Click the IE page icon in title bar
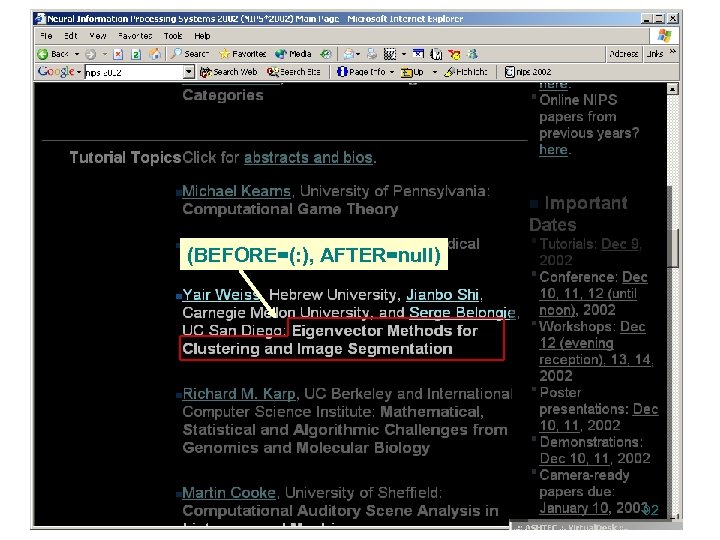The image size is (720, 540). point(40,19)
